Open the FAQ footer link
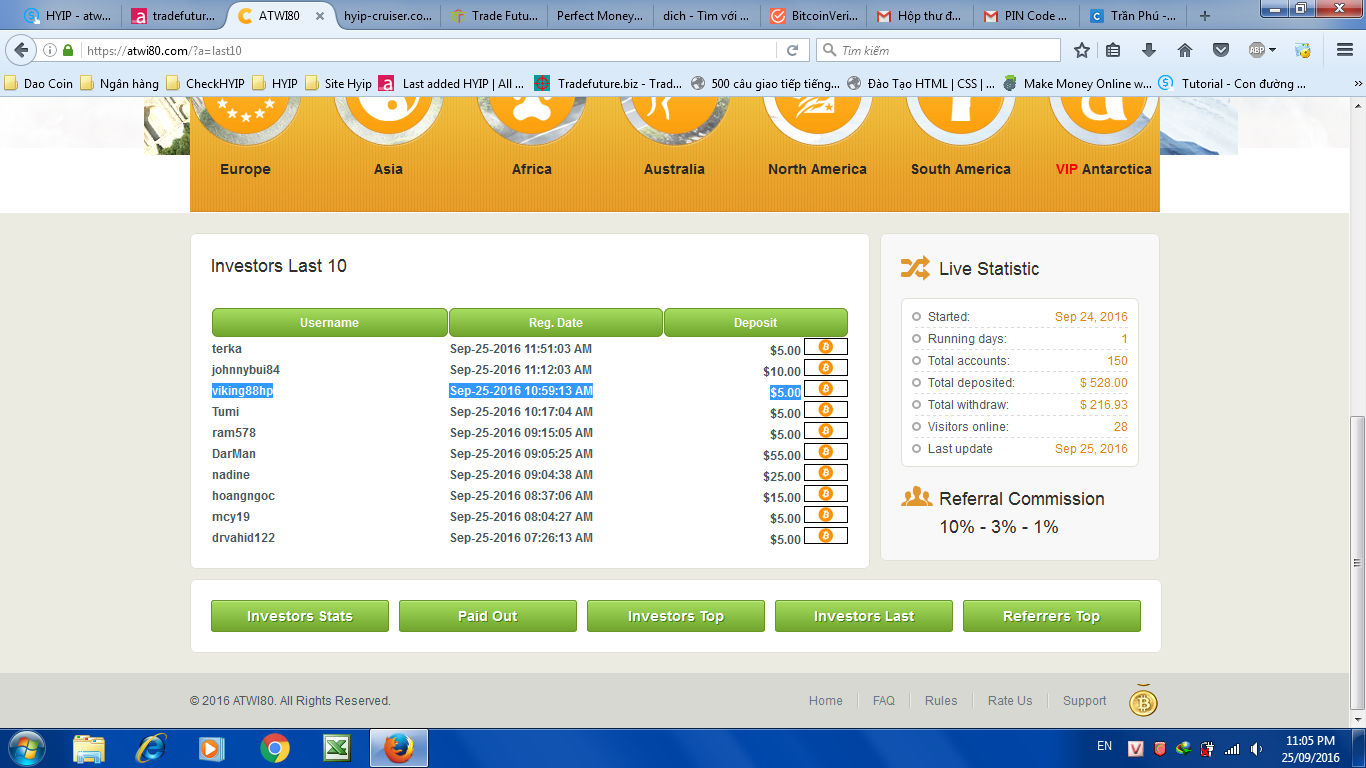 click(x=884, y=701)
